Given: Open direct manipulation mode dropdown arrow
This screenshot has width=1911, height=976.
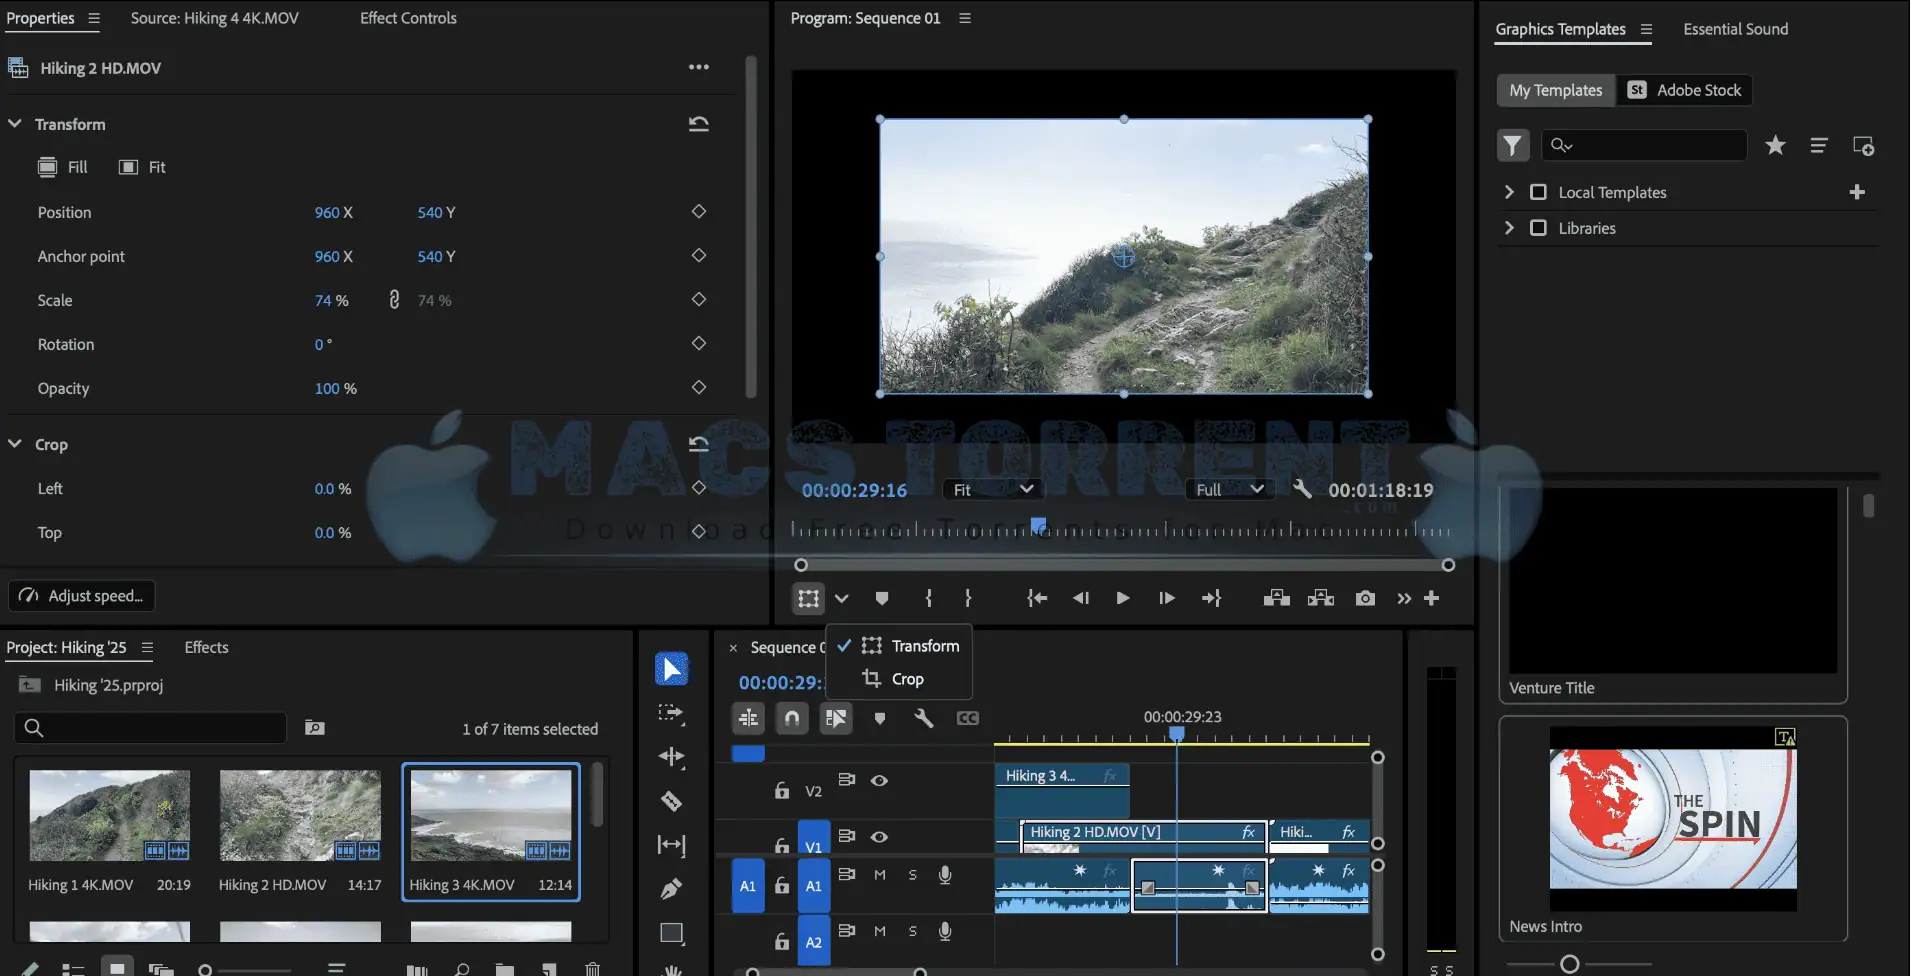Looking at the screenshot, I should click(x=841, y=598).
